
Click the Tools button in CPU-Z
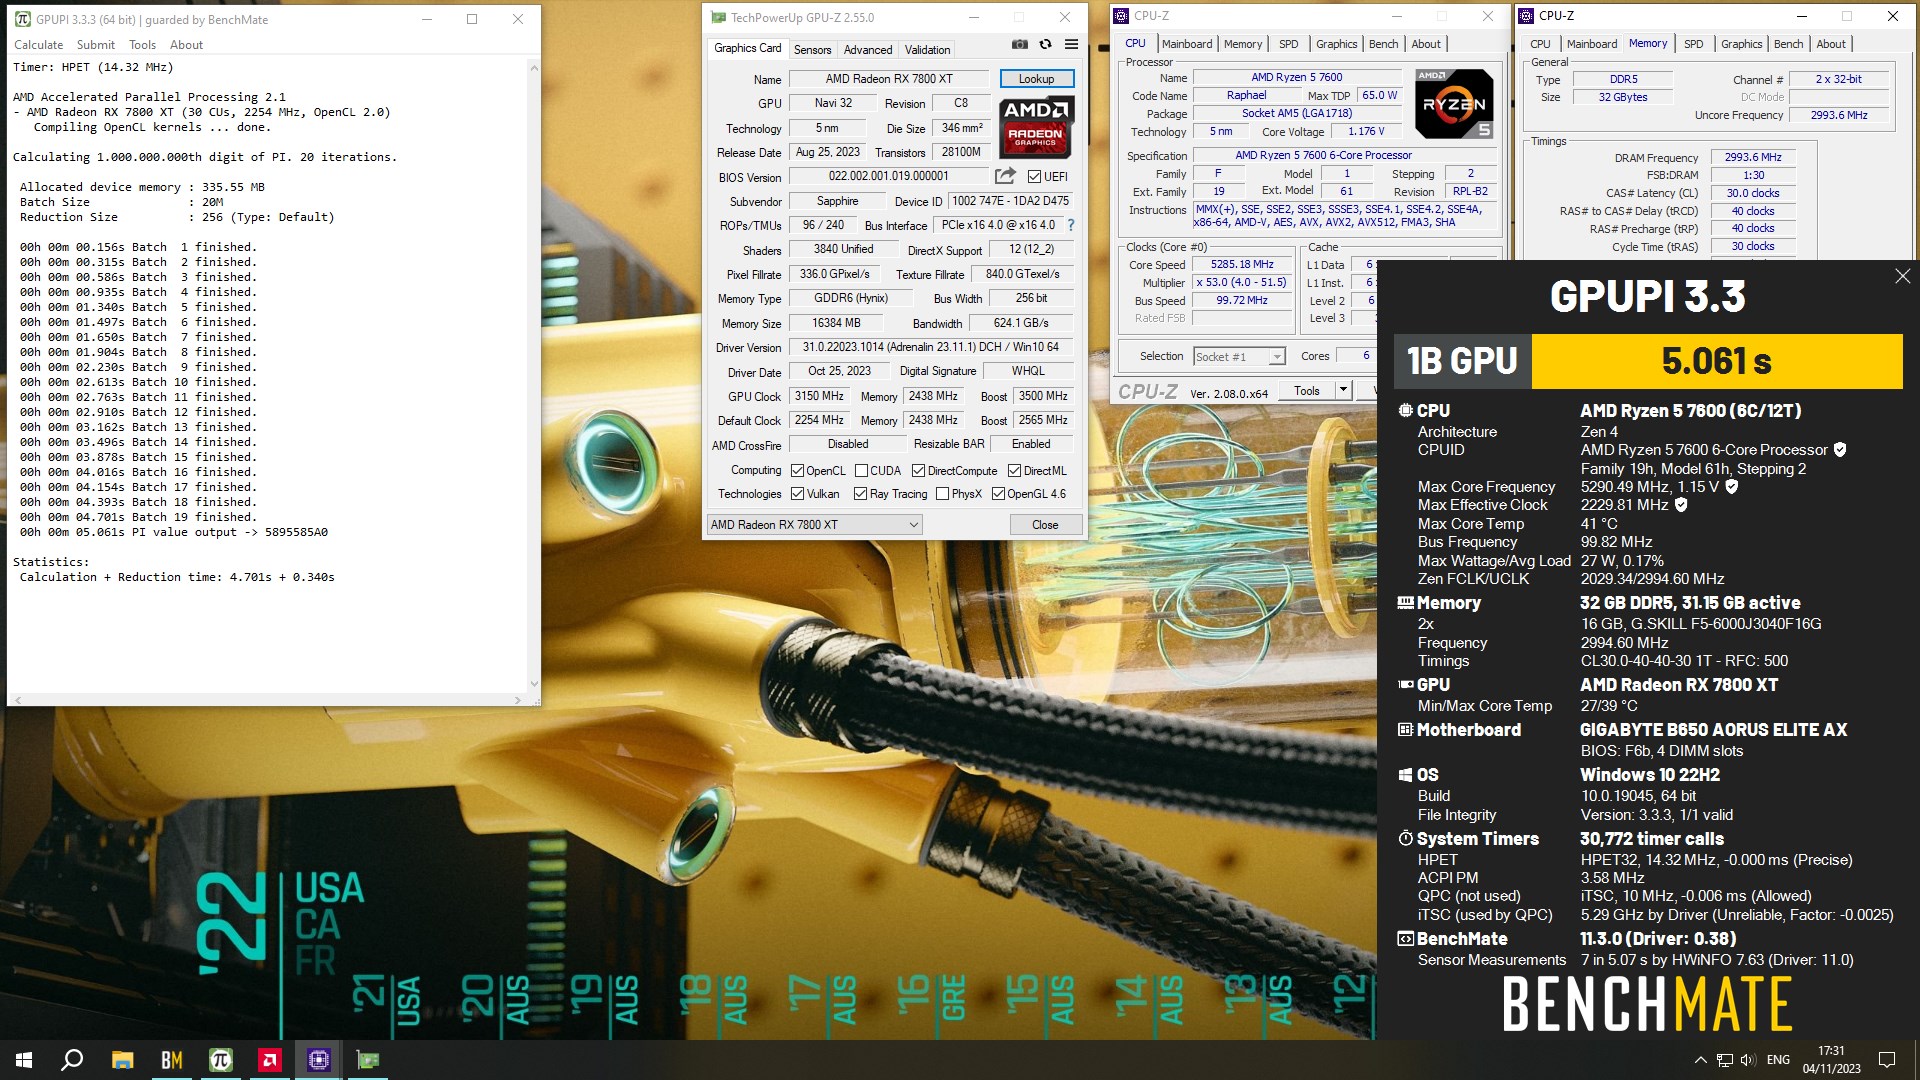pyautogui.click(x=1306, y=391)
